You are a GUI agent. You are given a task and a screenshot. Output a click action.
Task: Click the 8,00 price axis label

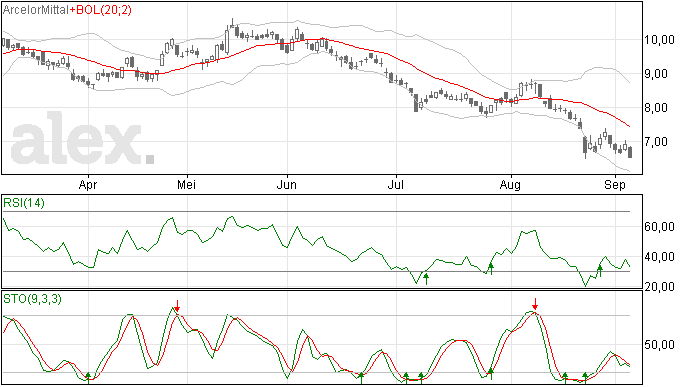(x=656, y=108)
